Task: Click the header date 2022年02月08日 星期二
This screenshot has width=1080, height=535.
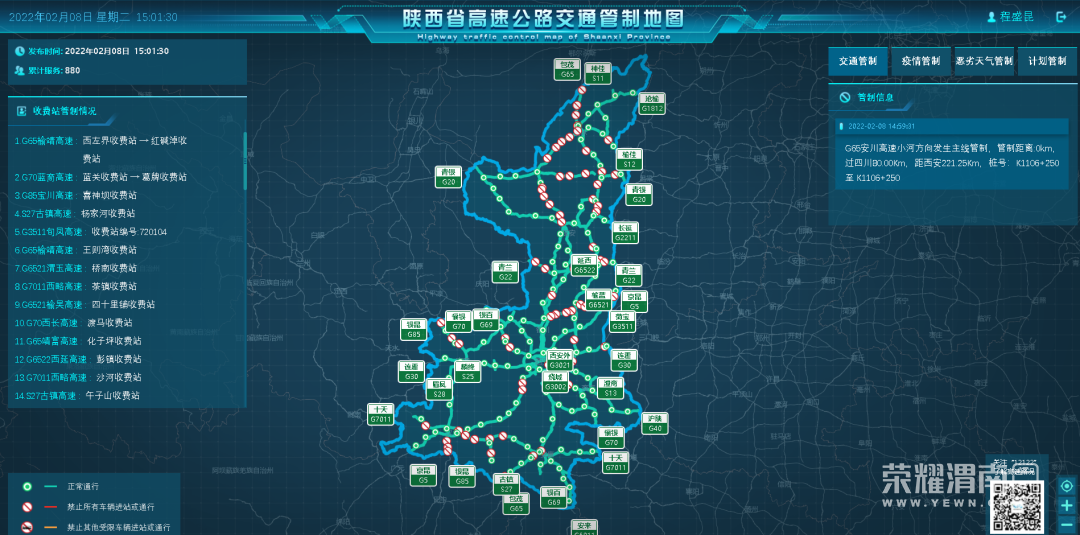Action: point(71,17)
